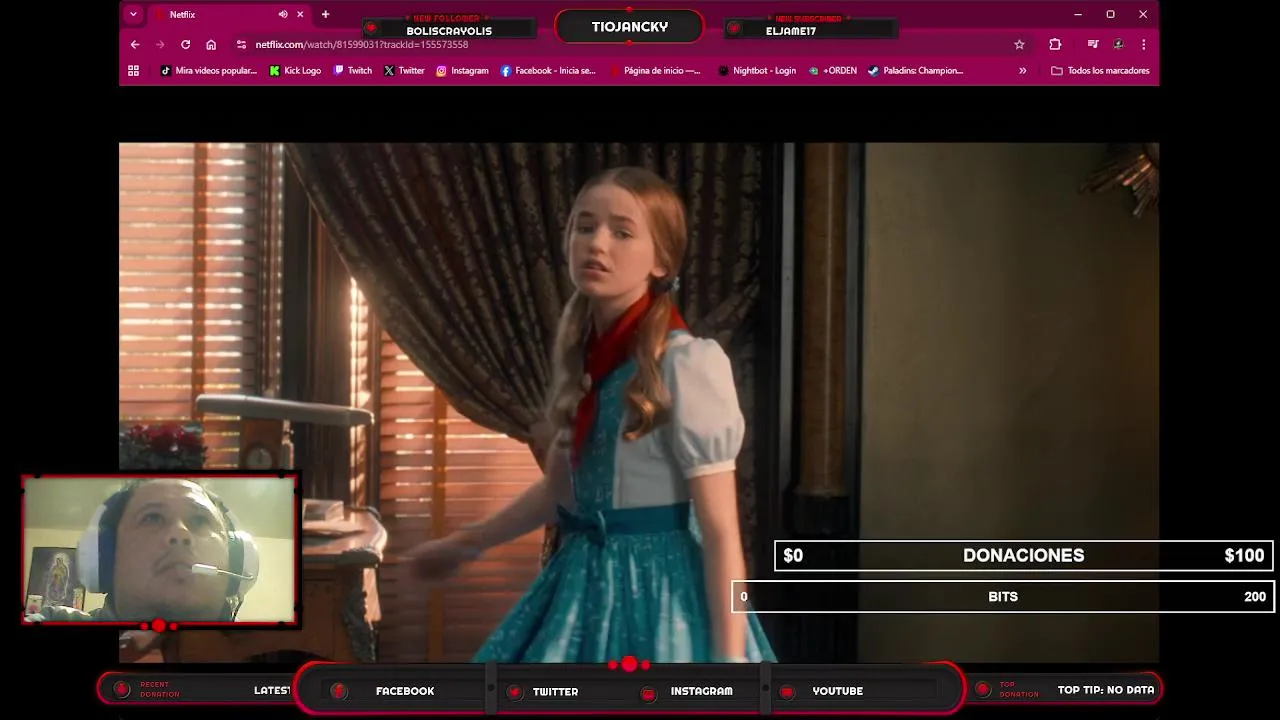Reload the Netflix page
Viewport: 1280px width, 720px height.
tap(185, 44)
